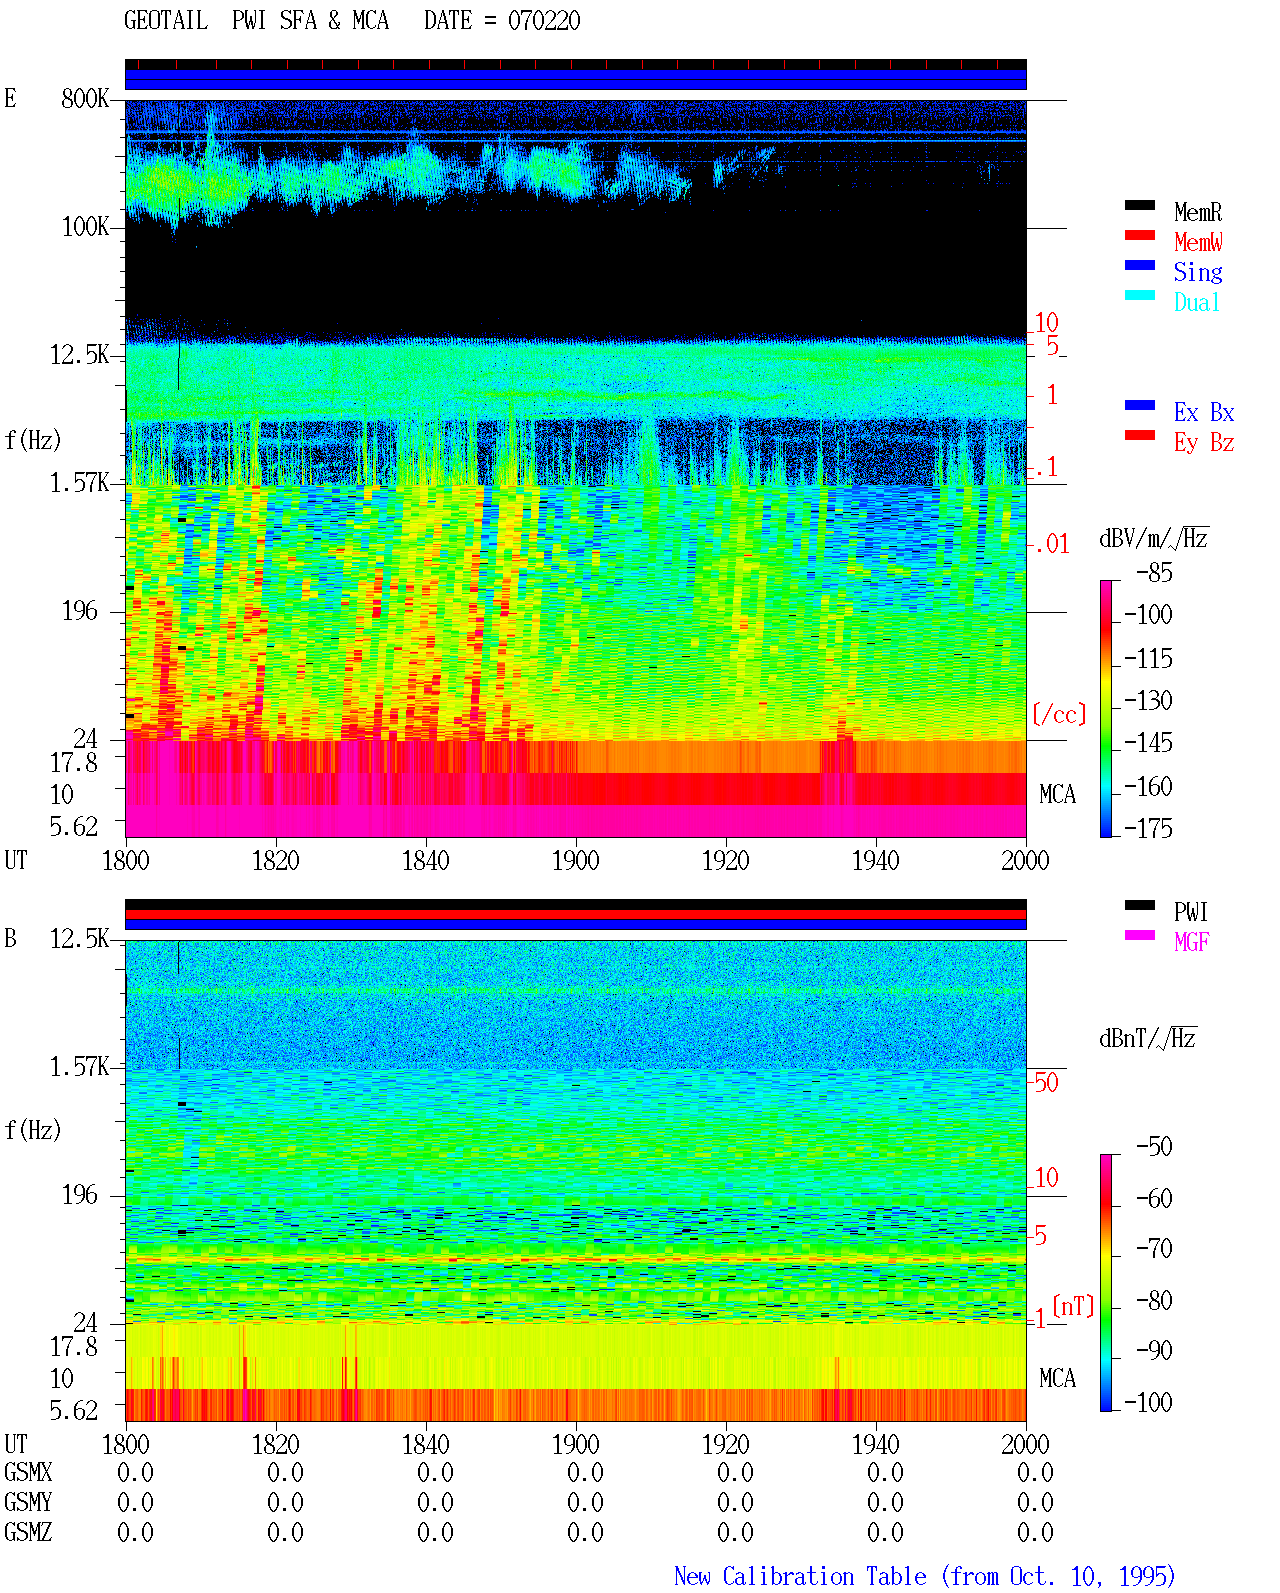The height and width of the screenshot is (1593, 1280).
Task: Click the "-175" color scale value
Action: [x=1148, y=828]
